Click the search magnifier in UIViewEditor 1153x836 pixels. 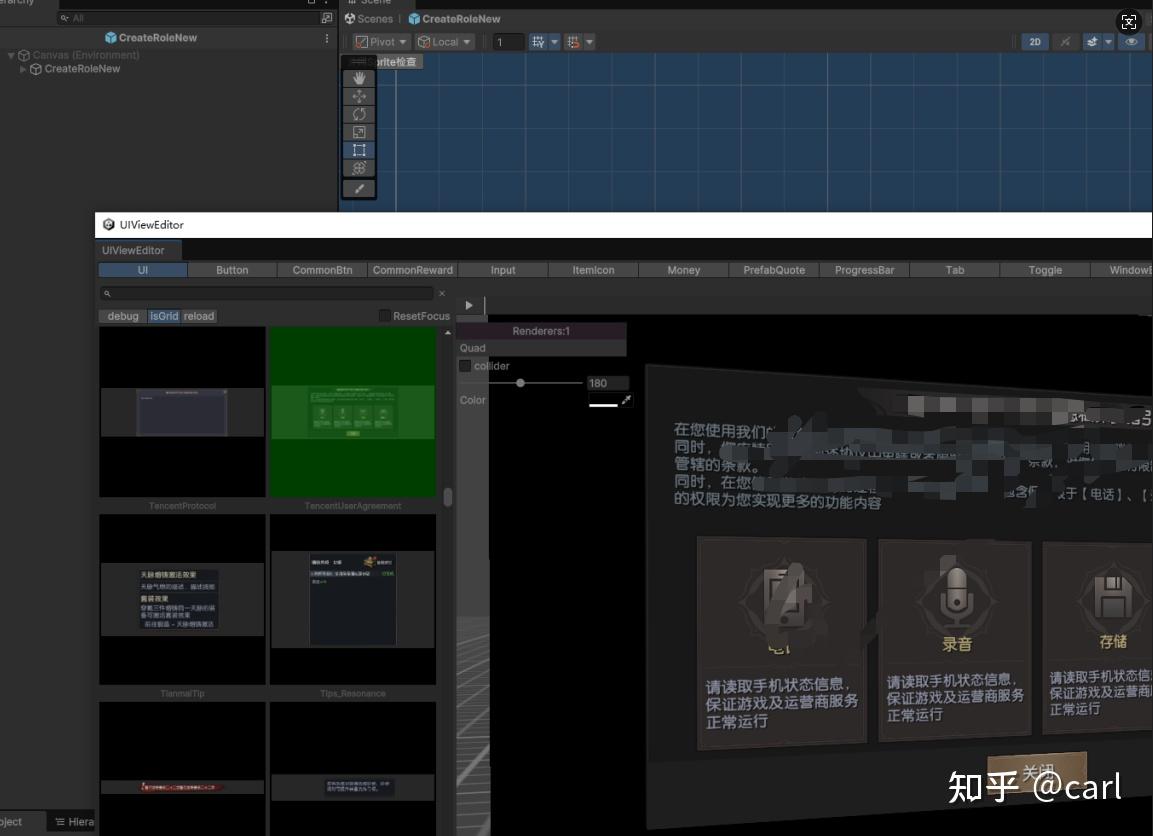click(x=107, y=293)
